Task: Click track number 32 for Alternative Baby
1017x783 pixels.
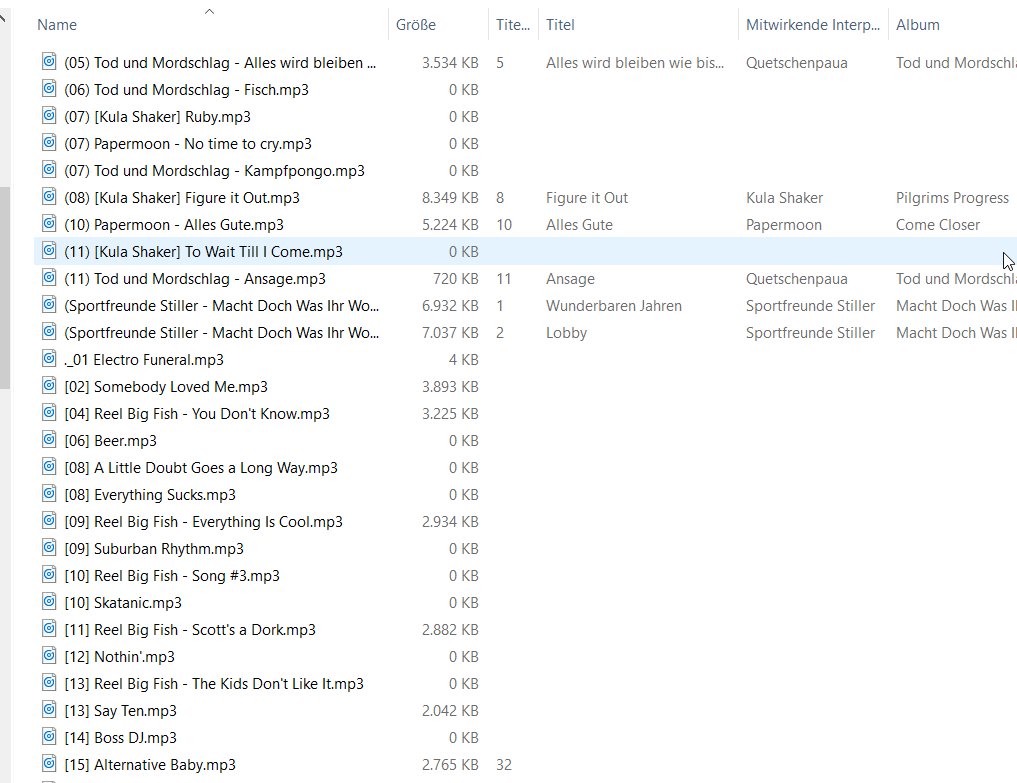Action: click(x=504, y=765)
